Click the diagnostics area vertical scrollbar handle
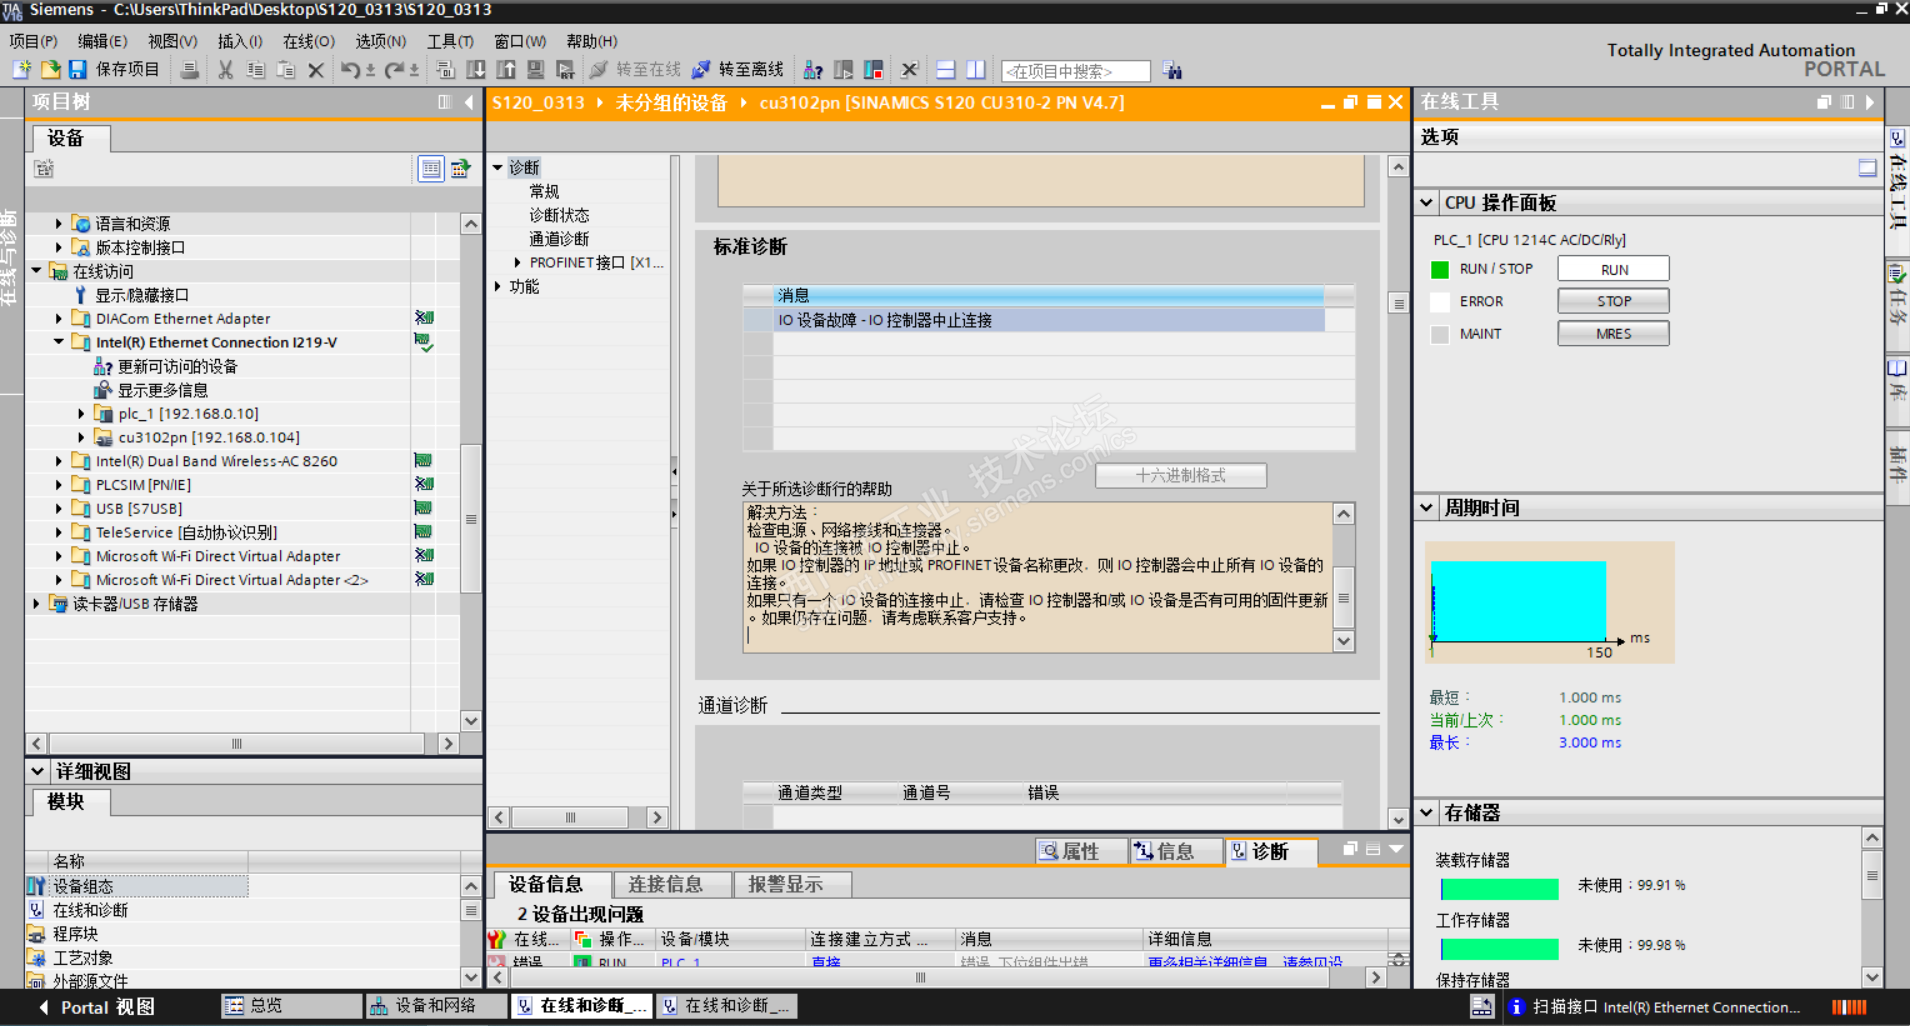1910x1026 pixels. click(1398, 304)
